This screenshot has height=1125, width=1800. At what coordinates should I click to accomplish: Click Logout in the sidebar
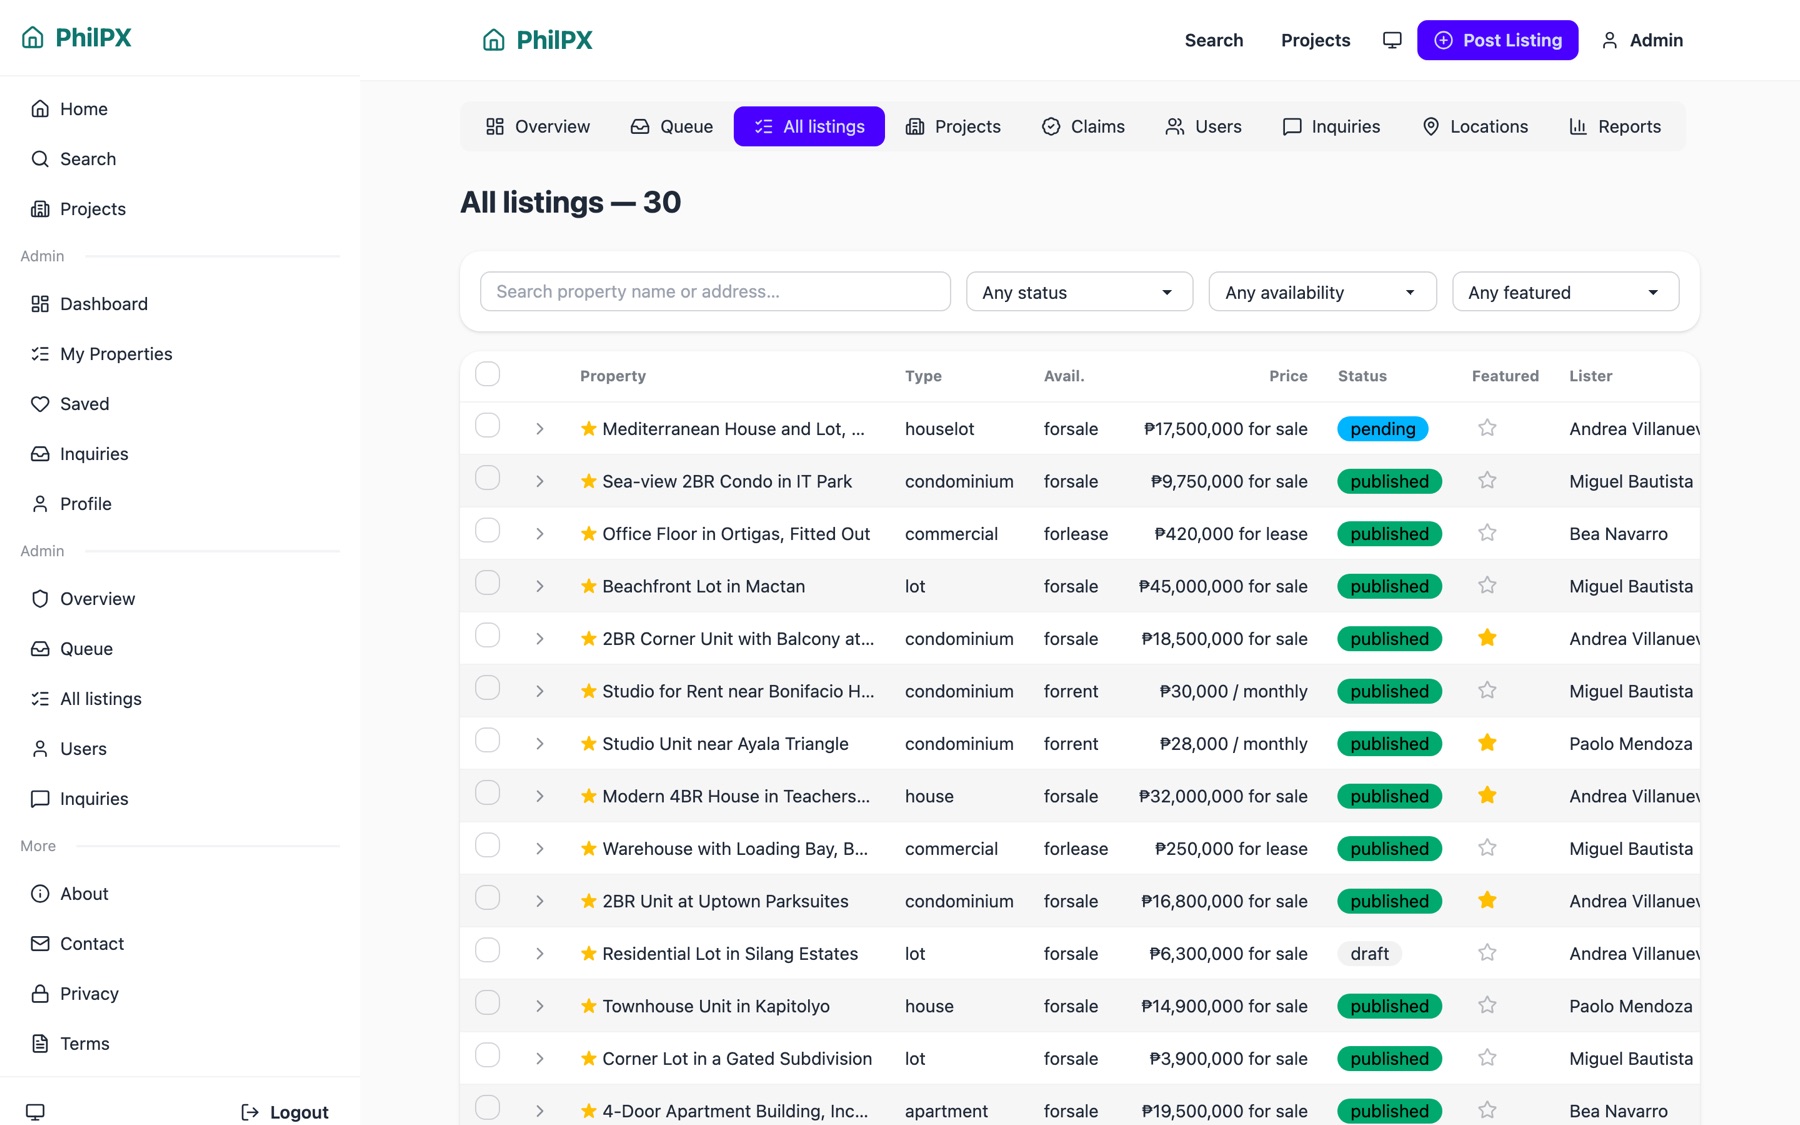[285, 1112]
